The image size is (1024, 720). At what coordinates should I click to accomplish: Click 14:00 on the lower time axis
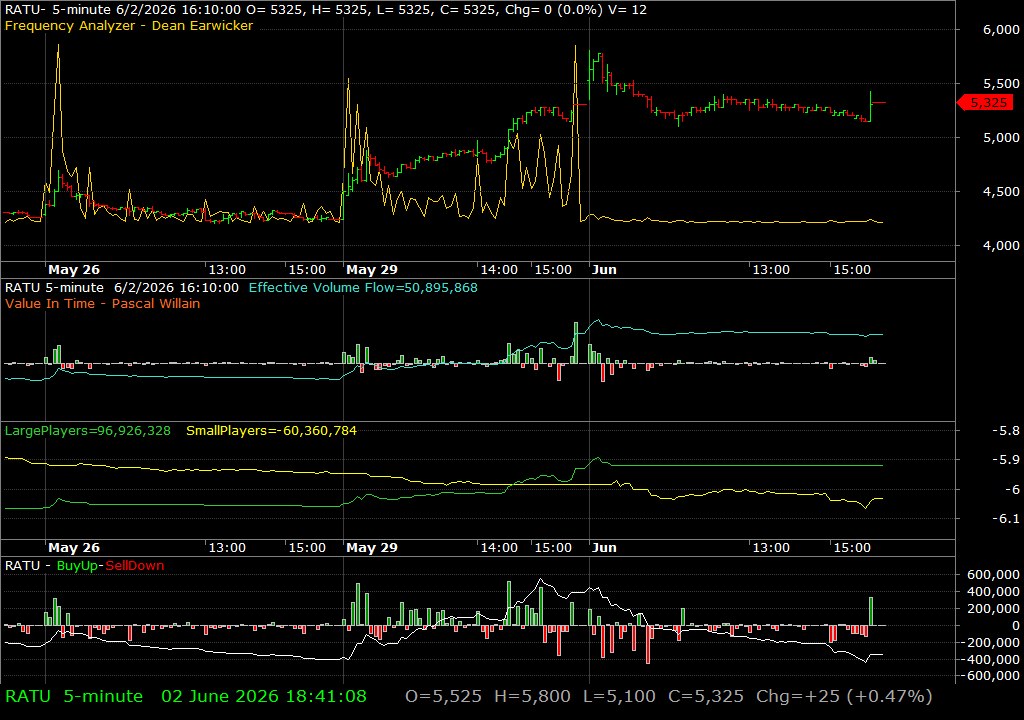[x=499, y=548]
